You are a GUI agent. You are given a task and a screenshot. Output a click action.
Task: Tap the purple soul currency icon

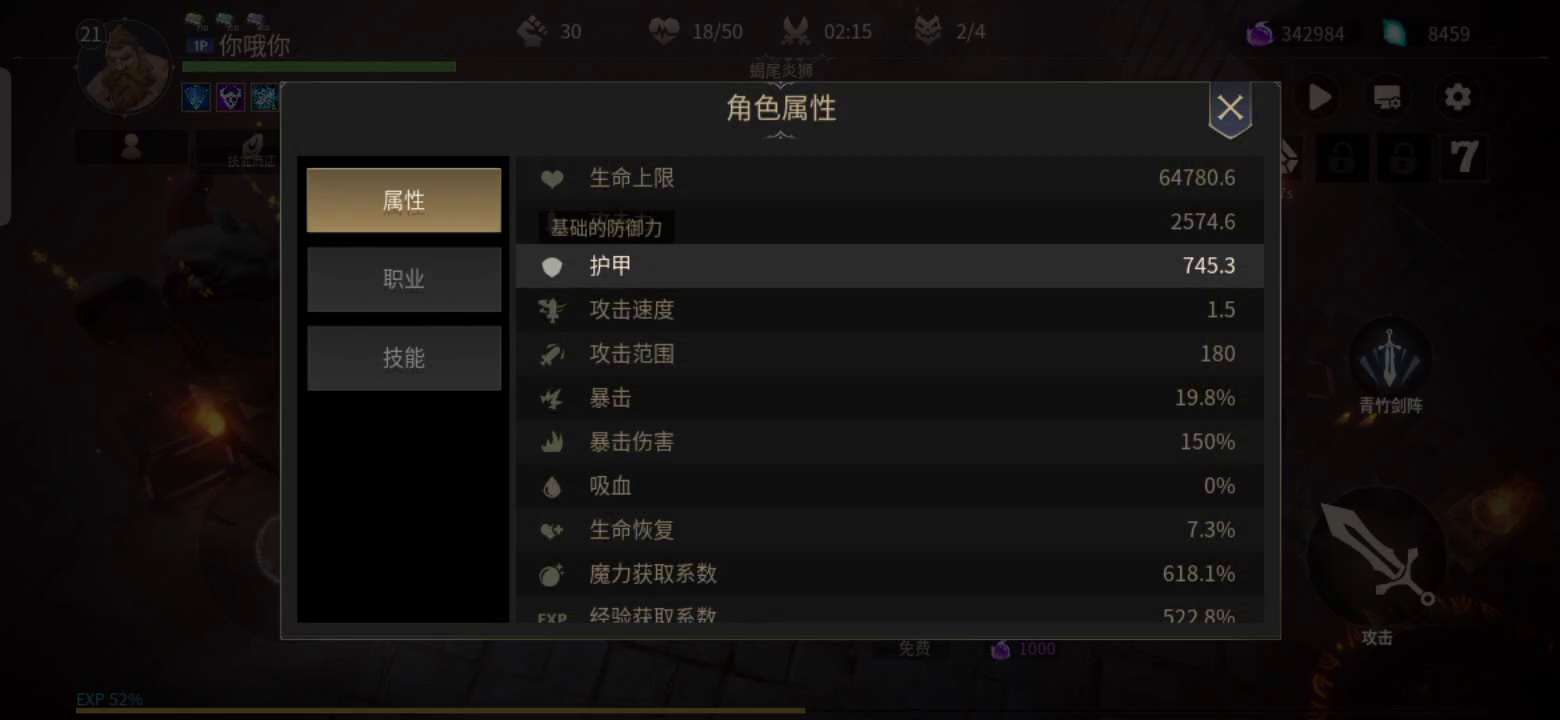pos(1259,34)
